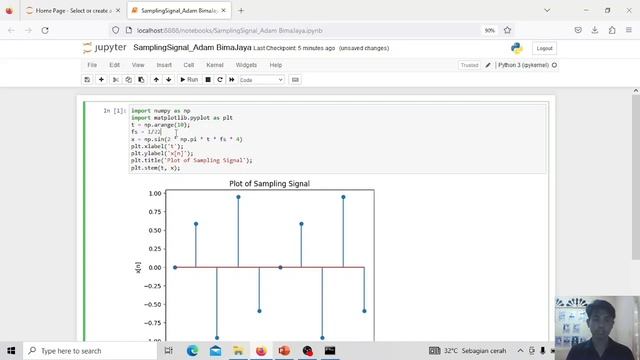Click the page vertical scrollbar
640x360 pixels.
coord(636,176)
